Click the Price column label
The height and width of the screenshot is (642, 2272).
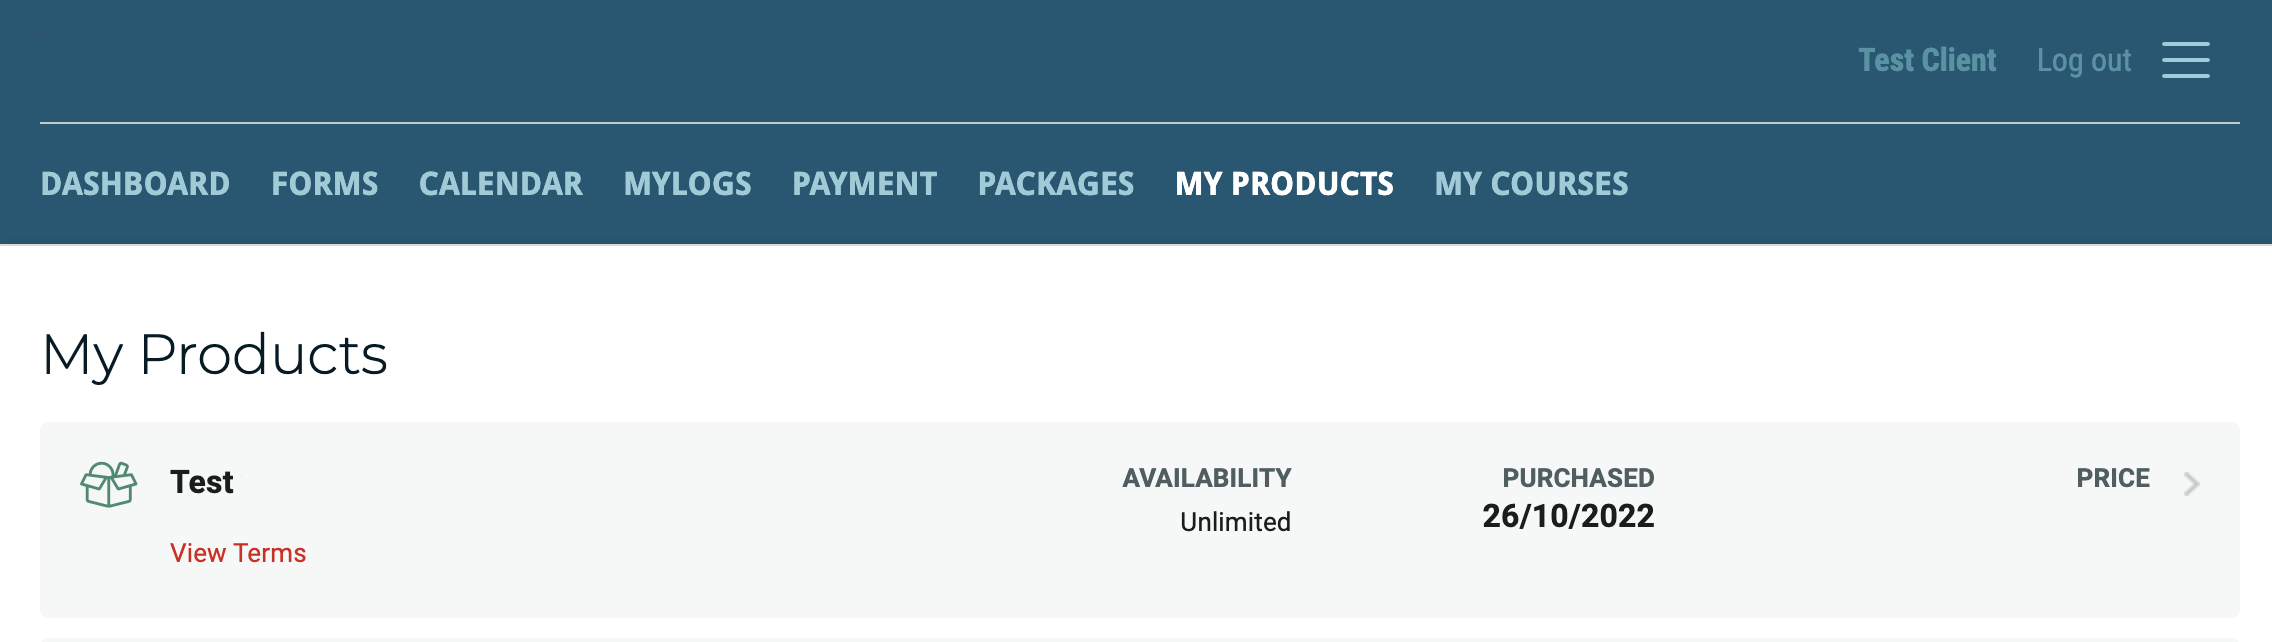(x=2113, y=478)
